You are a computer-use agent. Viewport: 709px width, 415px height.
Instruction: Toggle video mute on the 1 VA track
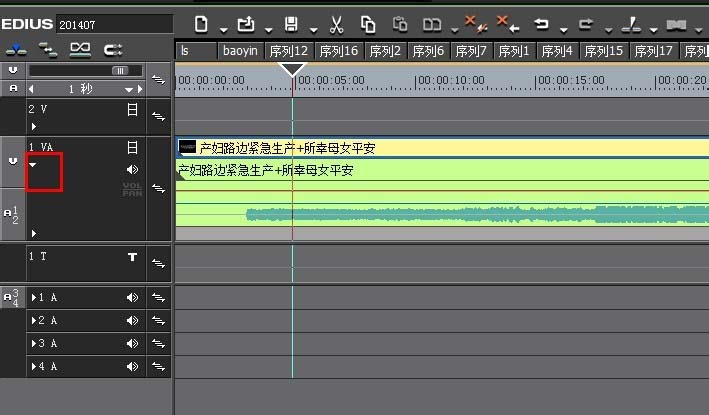132,147
